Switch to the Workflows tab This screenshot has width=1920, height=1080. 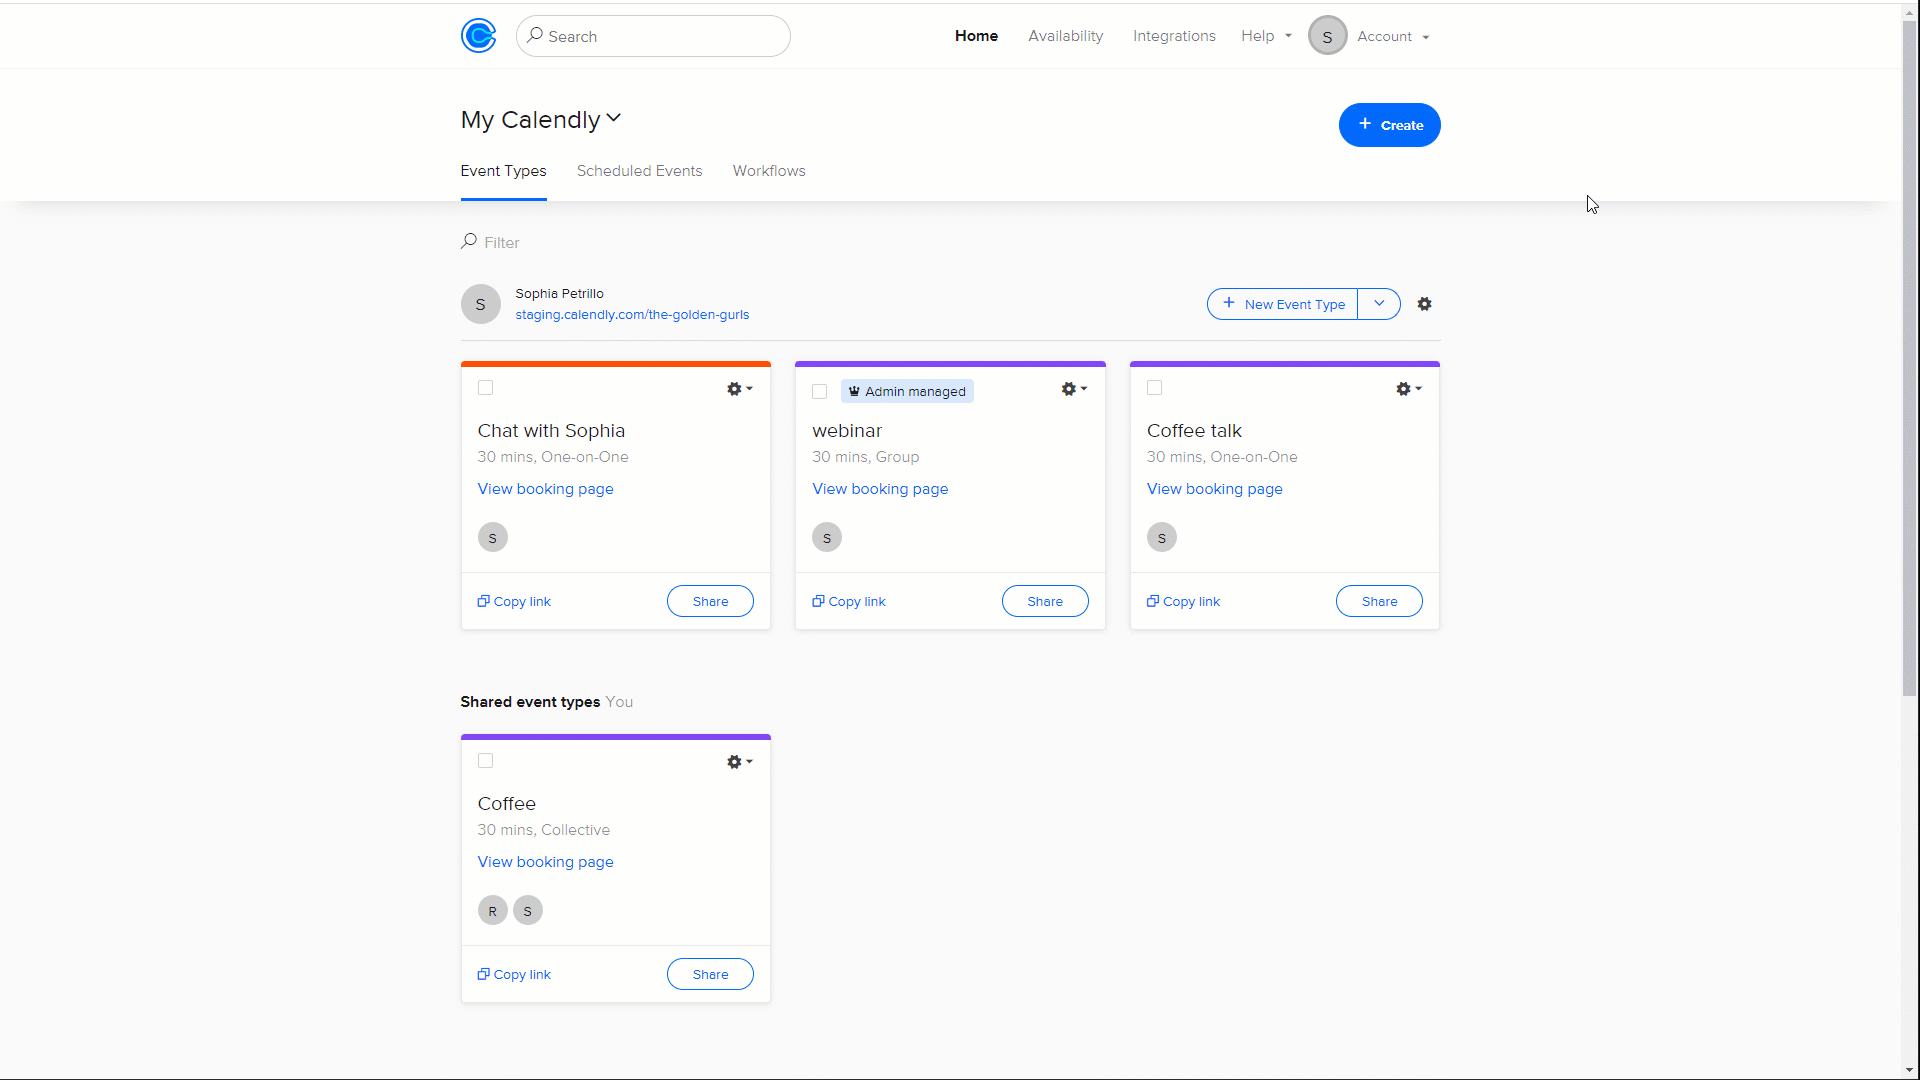tap(769, 171)
